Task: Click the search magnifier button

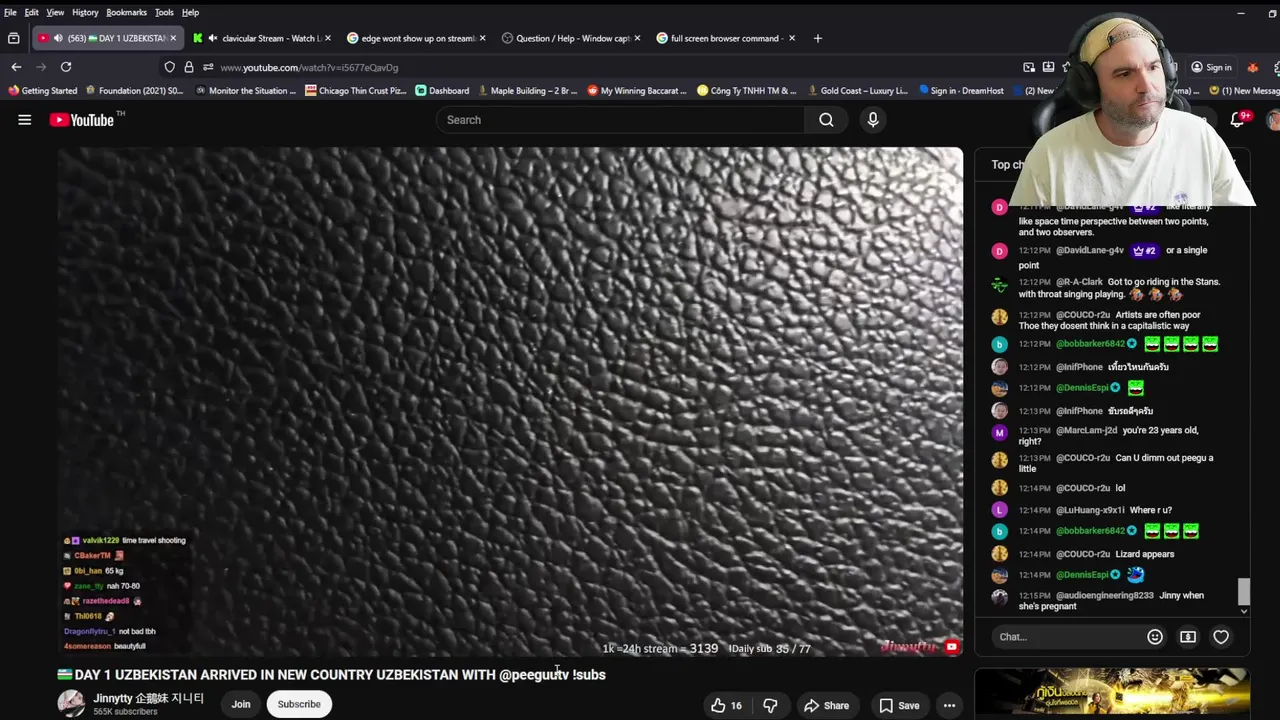Action: (826, 120)
